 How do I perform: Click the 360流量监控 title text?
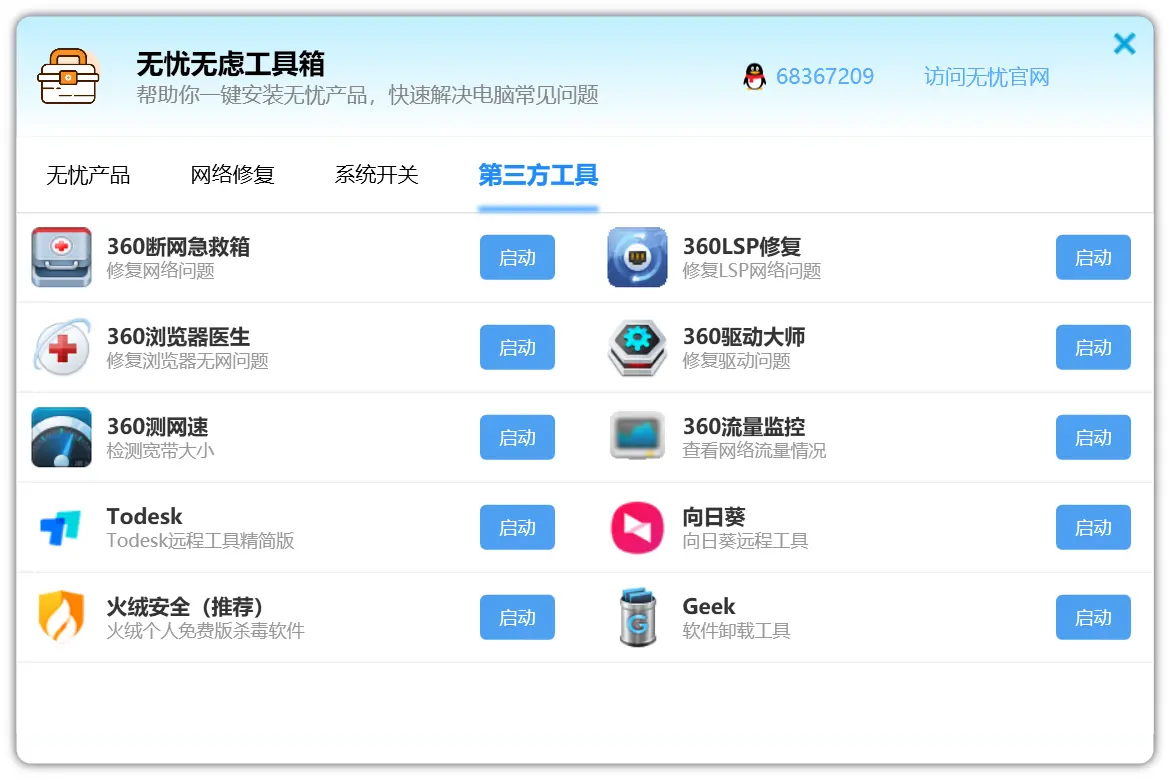click(x=743, y=426)
